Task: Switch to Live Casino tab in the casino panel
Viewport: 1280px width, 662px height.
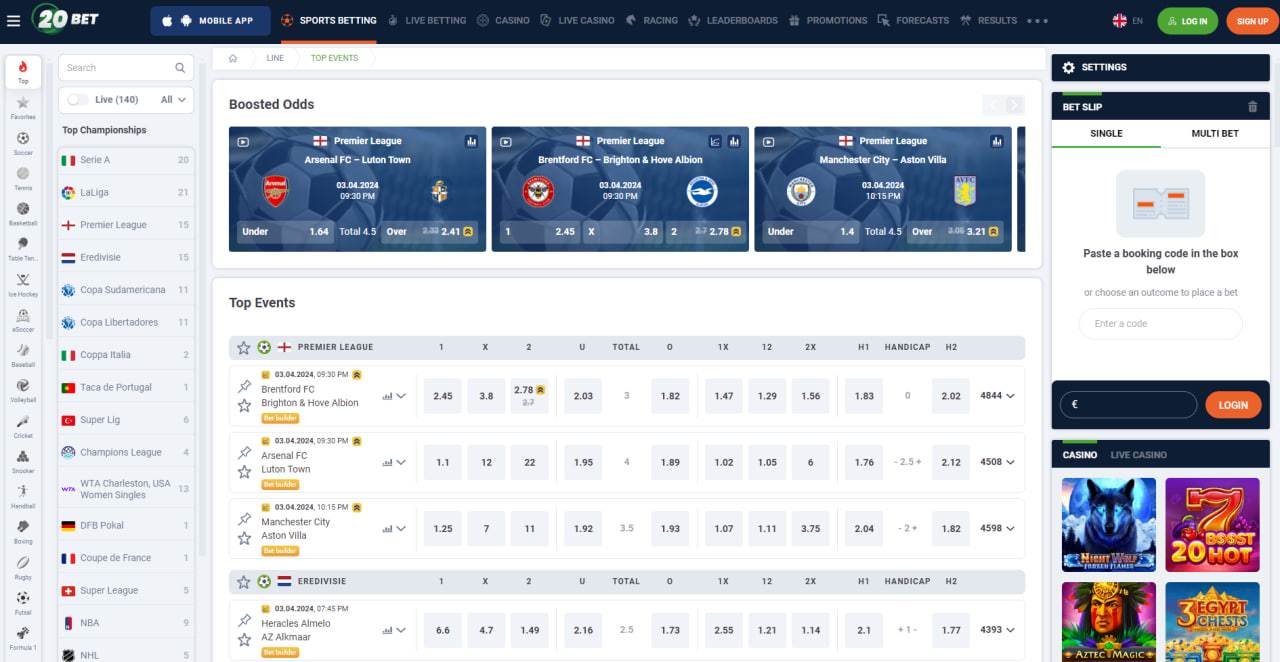Action: pos(1138,455)
